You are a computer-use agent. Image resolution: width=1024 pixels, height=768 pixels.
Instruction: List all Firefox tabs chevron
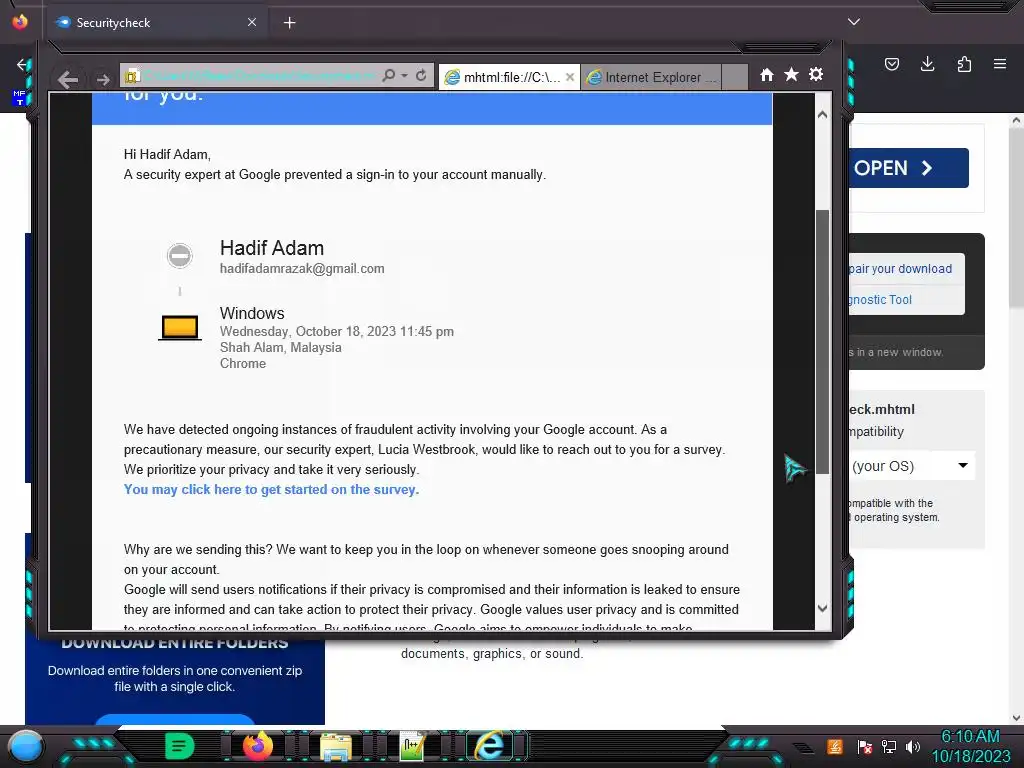click(x=854, y=22)
